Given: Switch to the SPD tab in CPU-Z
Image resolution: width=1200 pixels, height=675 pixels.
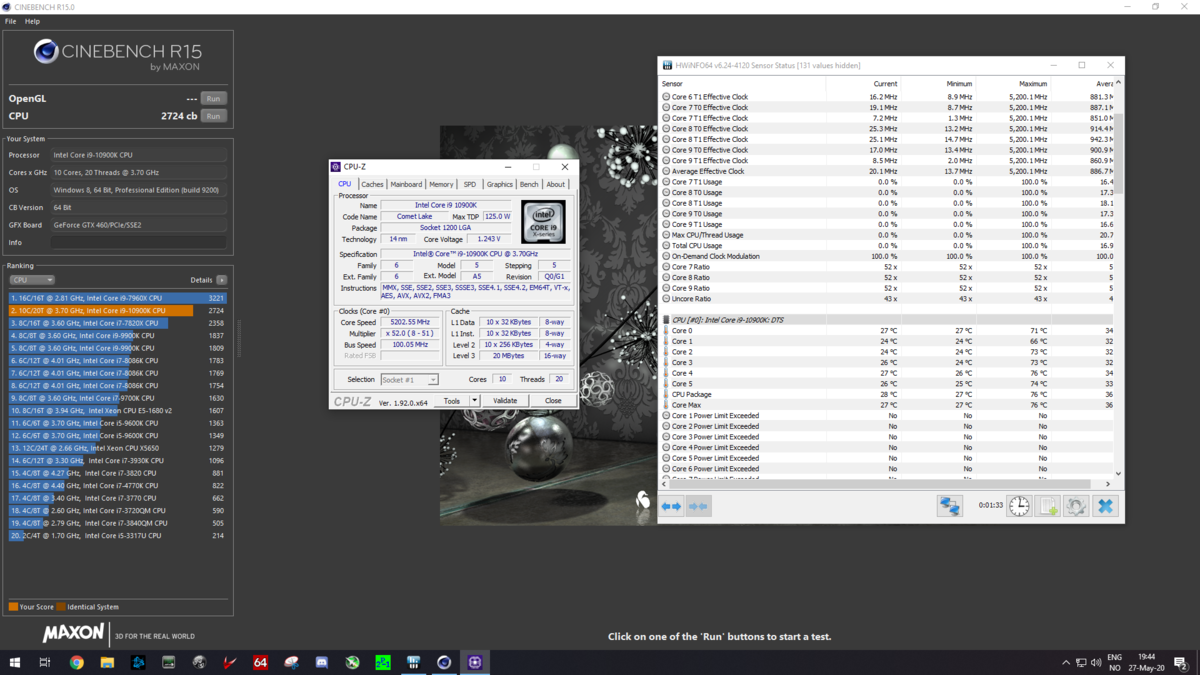Looking at the screenshot, I should 470,184.
